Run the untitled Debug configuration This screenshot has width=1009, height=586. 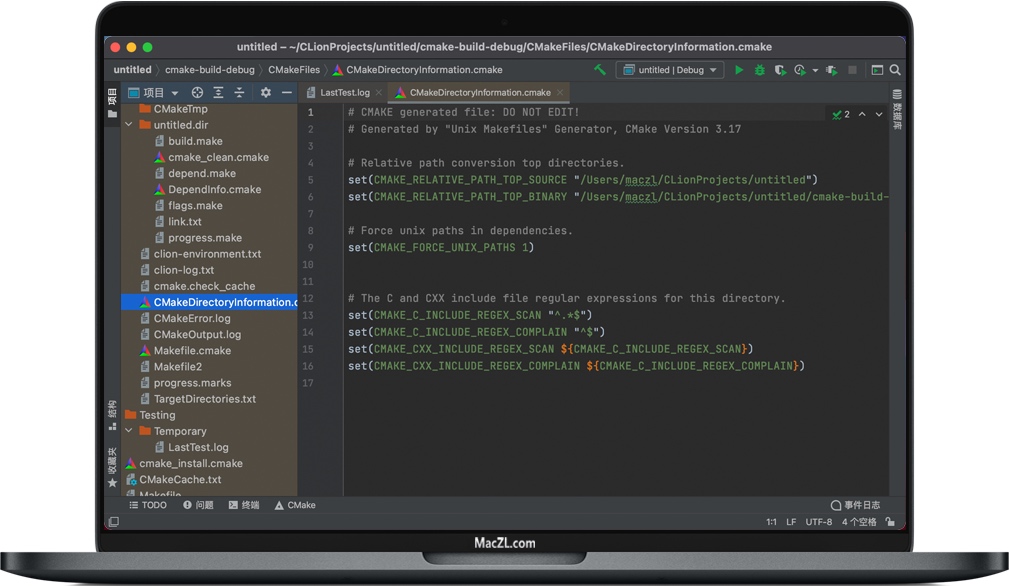pos(739,70)
